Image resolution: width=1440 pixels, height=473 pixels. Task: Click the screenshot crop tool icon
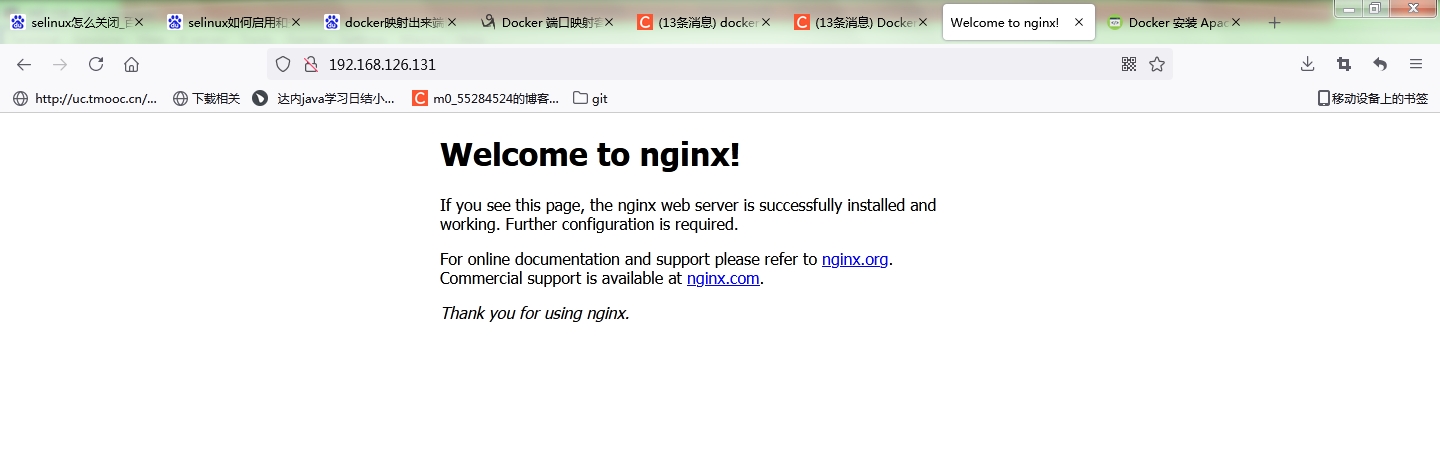point(1344,64)
